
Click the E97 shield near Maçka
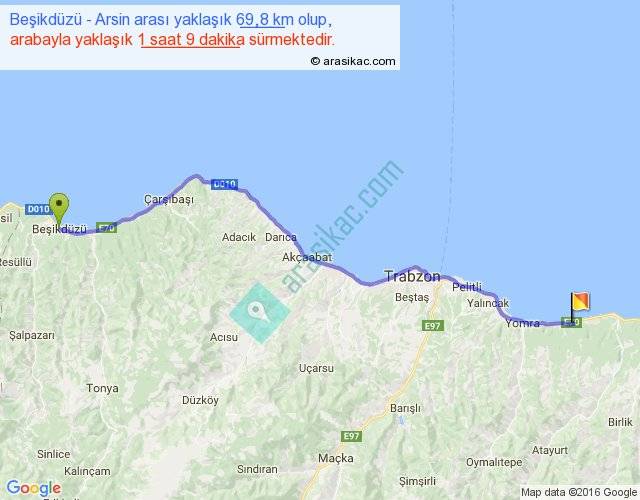pyautogui.click(x=352, y=436)
